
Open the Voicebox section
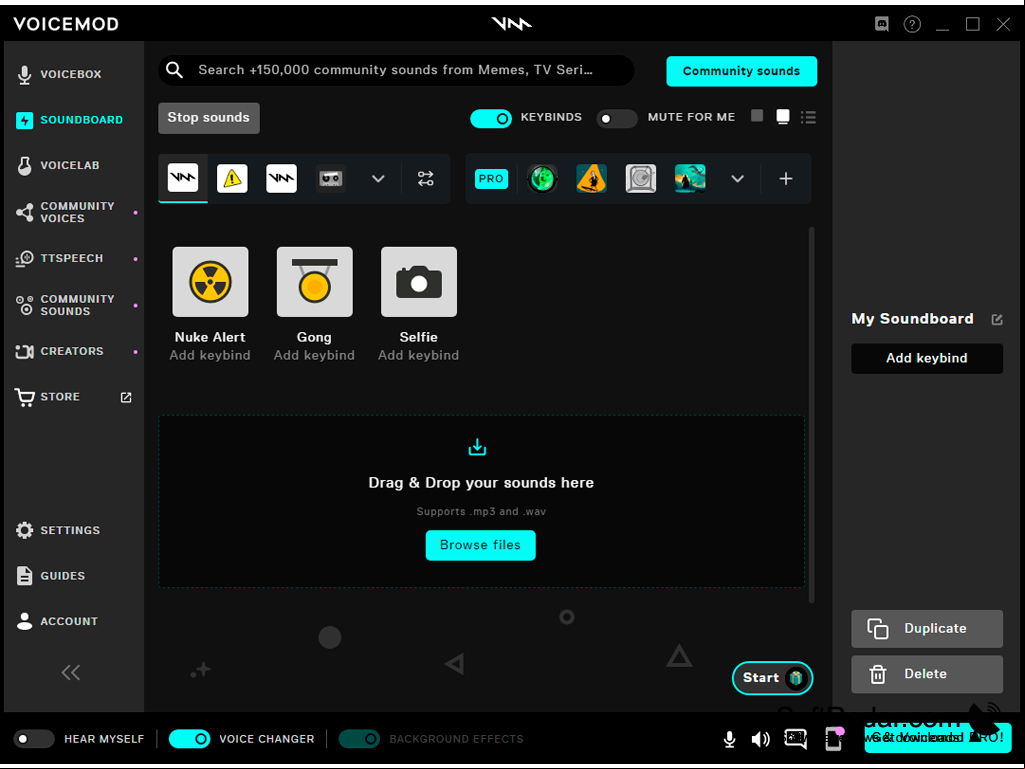pyautogui.click(x=59, y=75)
